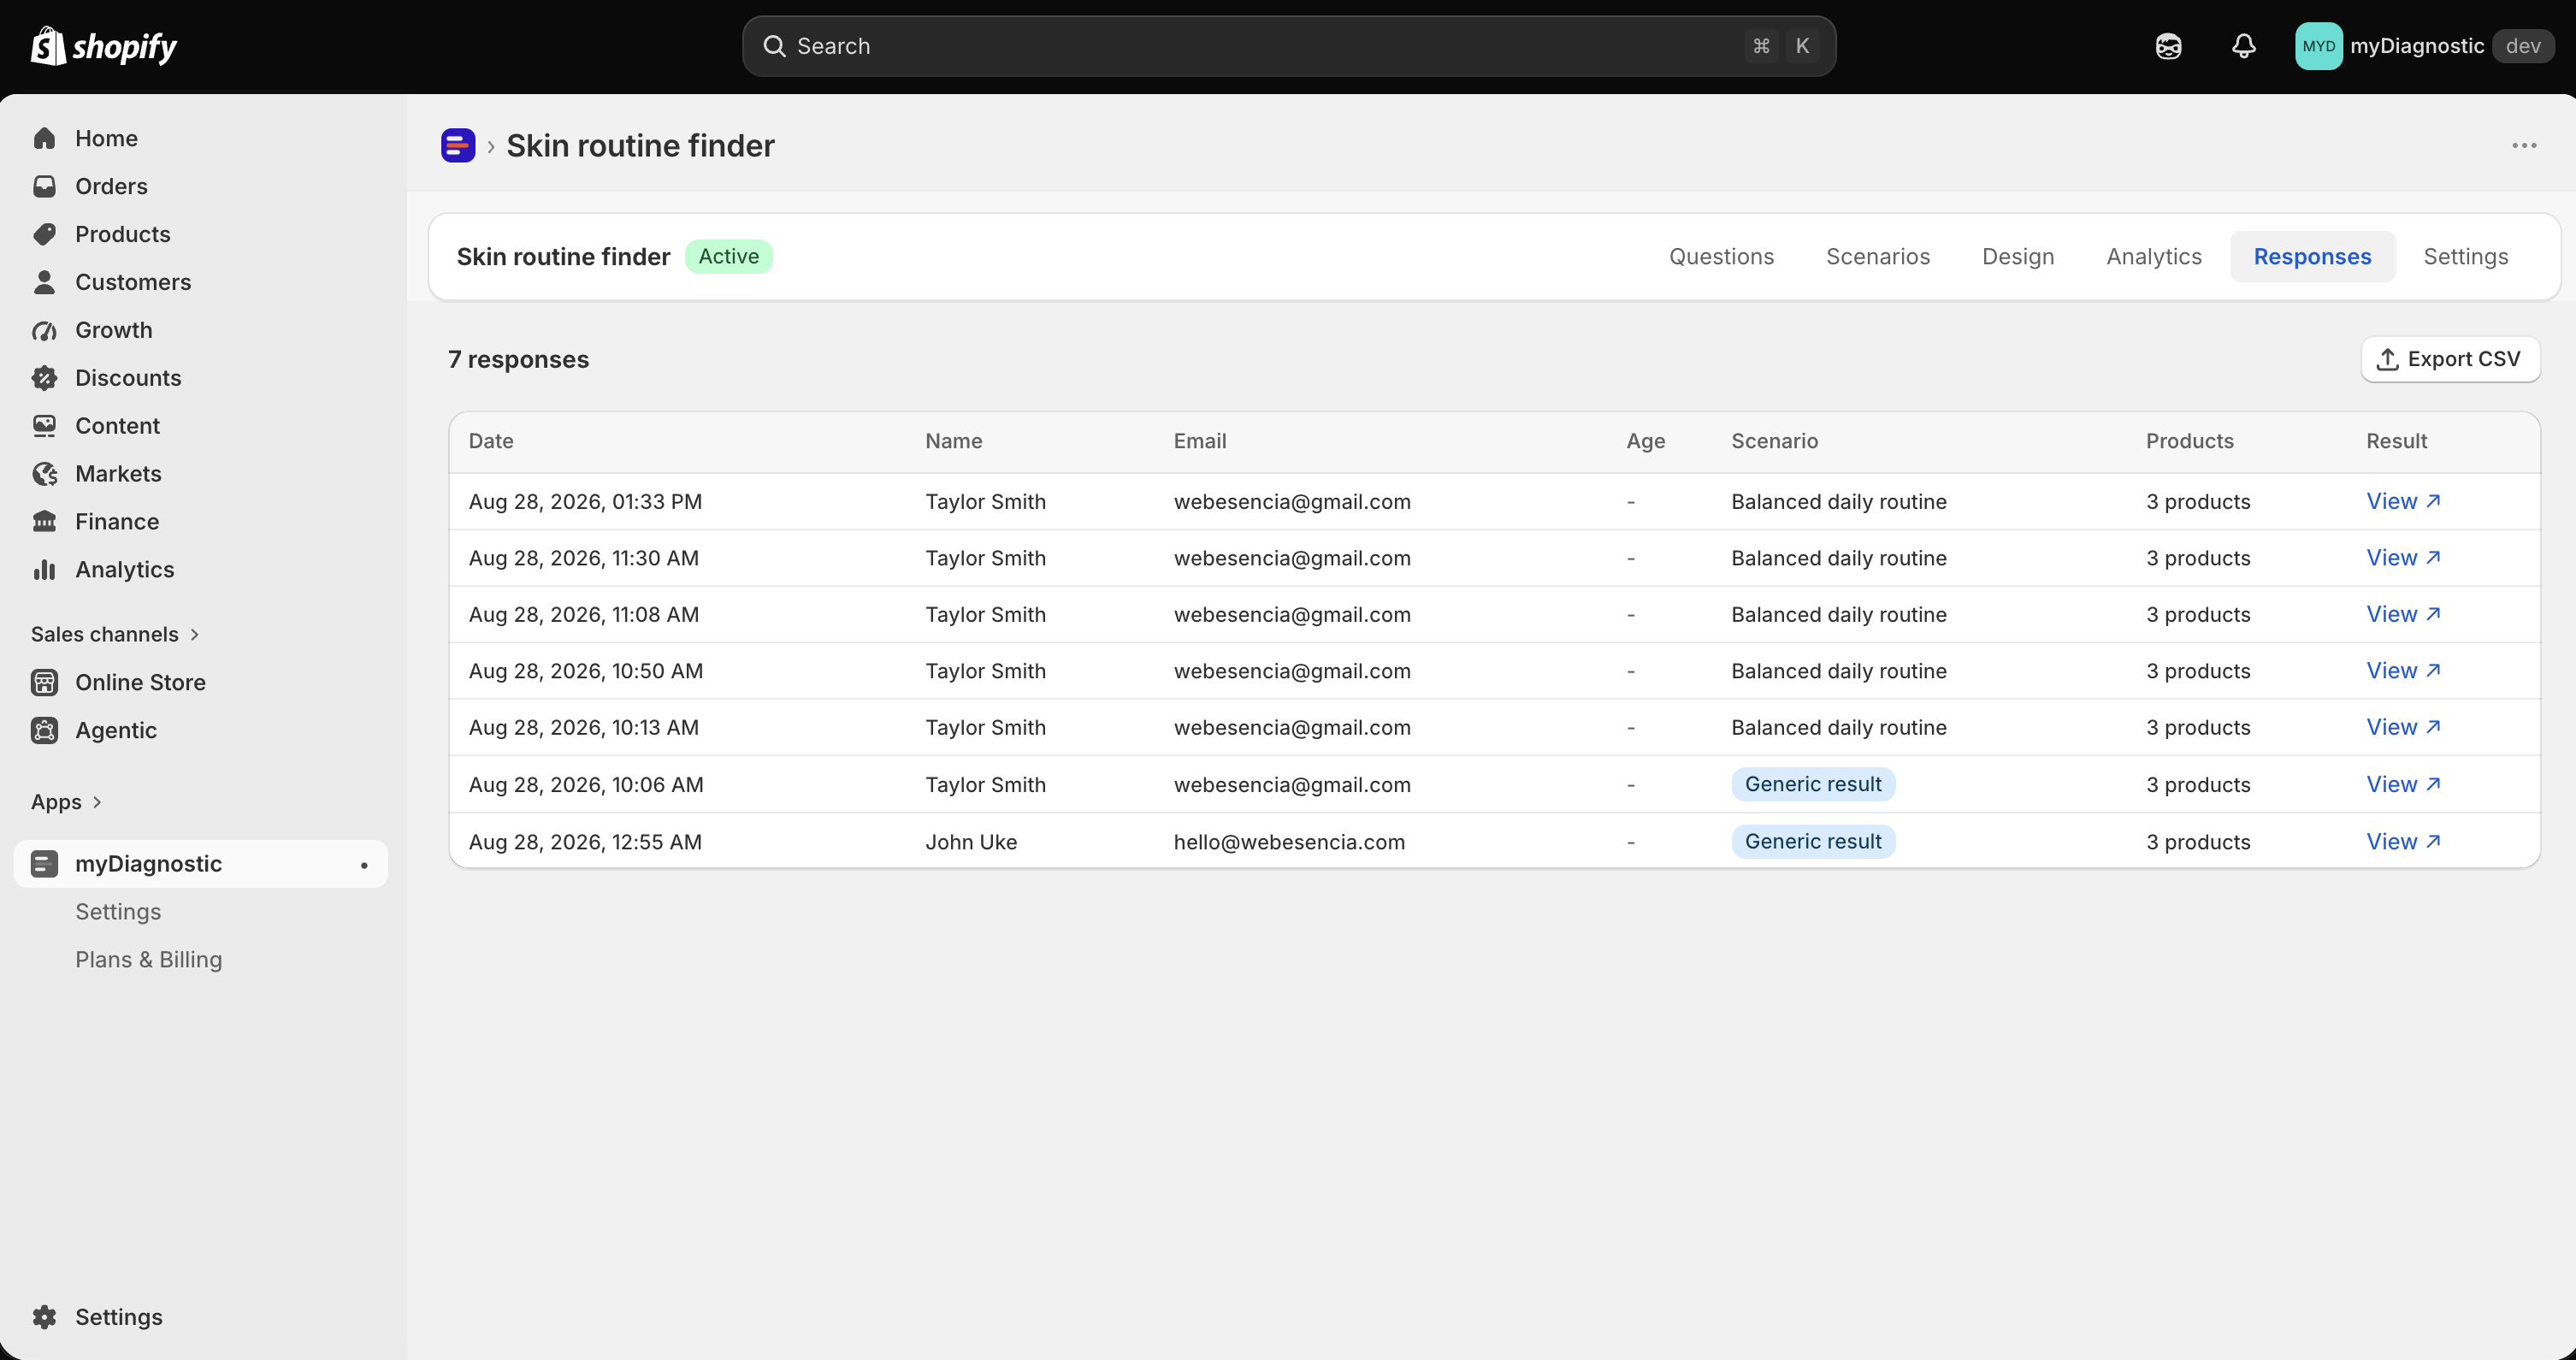Viewport: 2576px width, 1360px height.
Task: Click the Analytics bar chart icon
Action: click(x=44, y=570)
